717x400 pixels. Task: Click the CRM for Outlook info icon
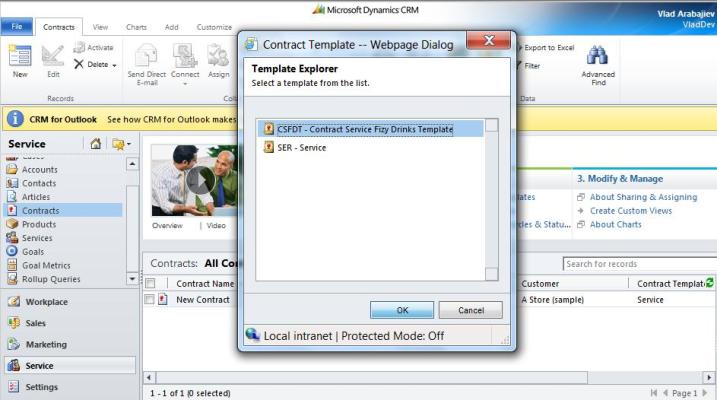coord(15,119)
